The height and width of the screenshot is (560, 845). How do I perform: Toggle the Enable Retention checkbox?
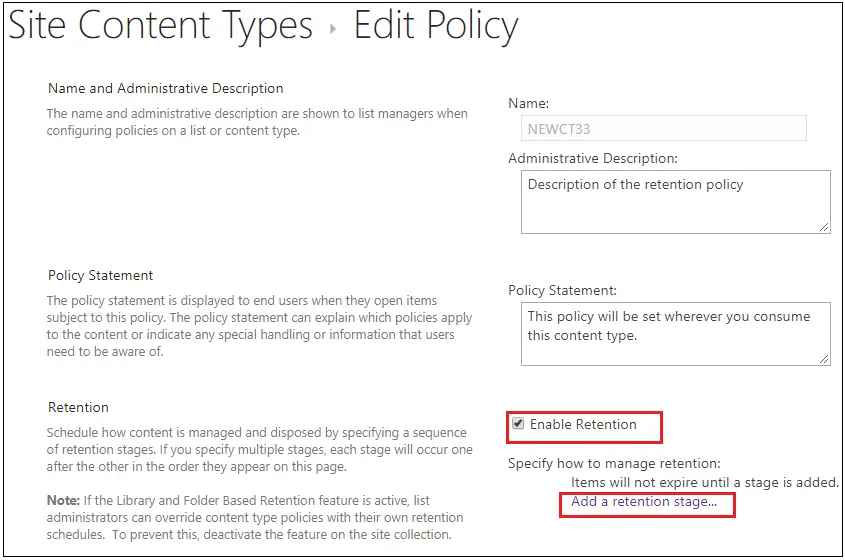click(517, 425)
